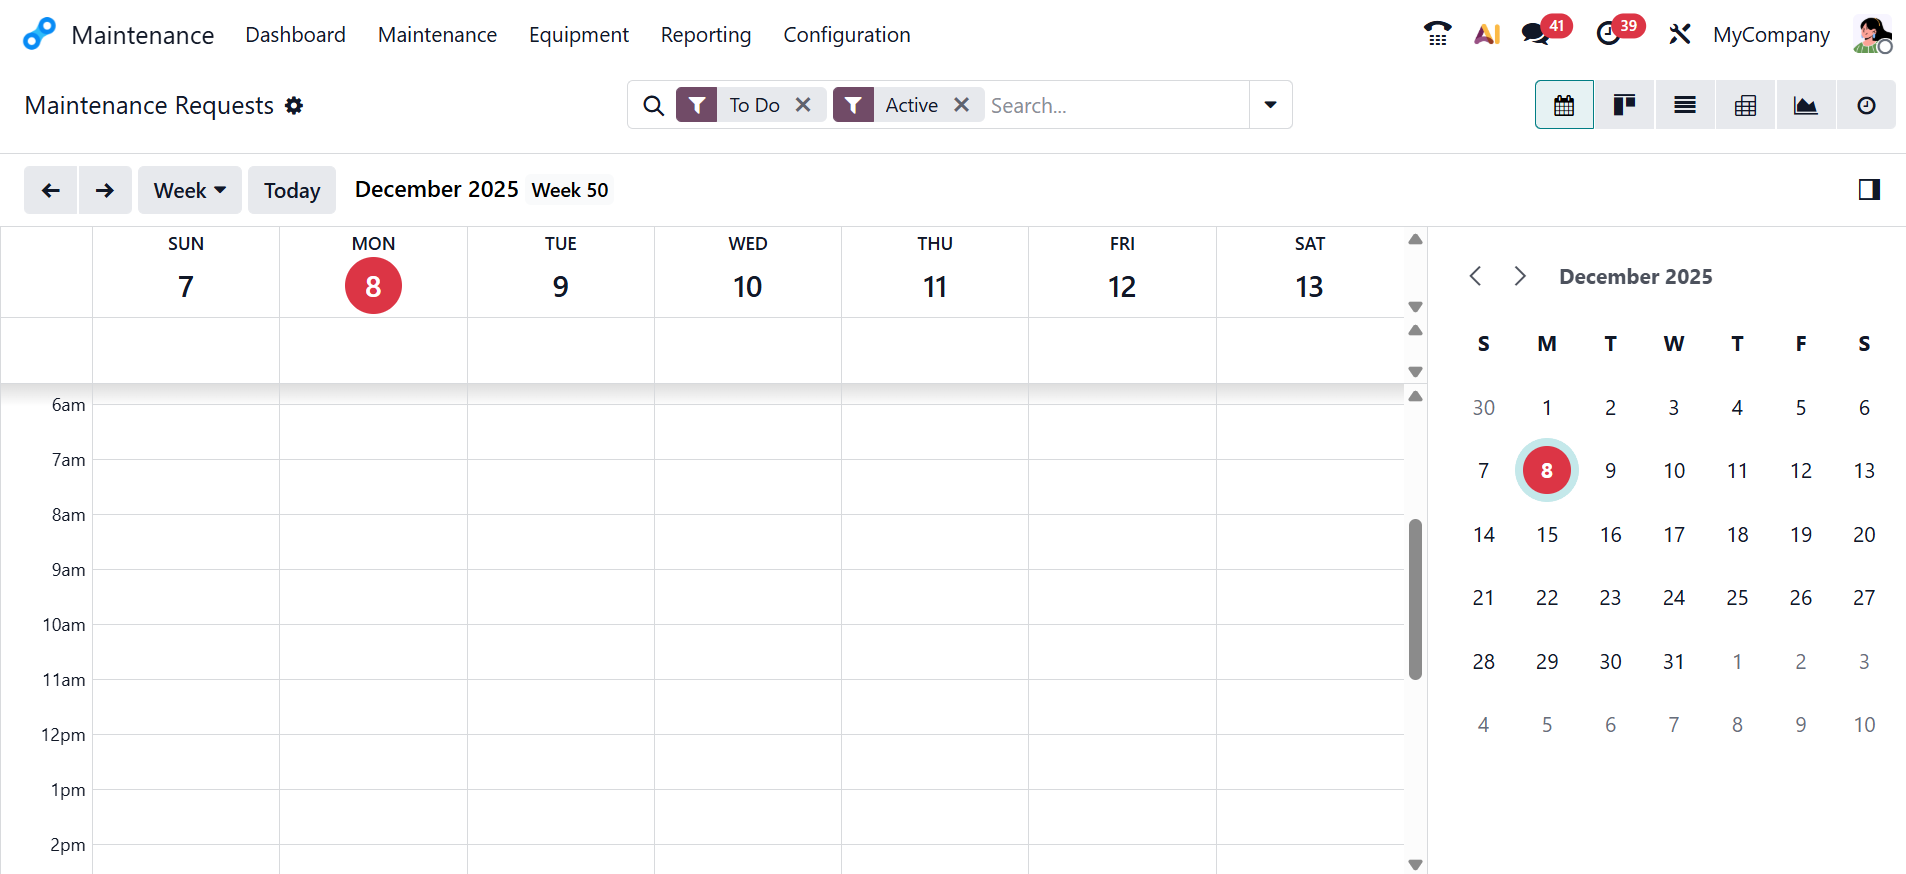Open Maintenance Requests settings gear

coord(294,106)
